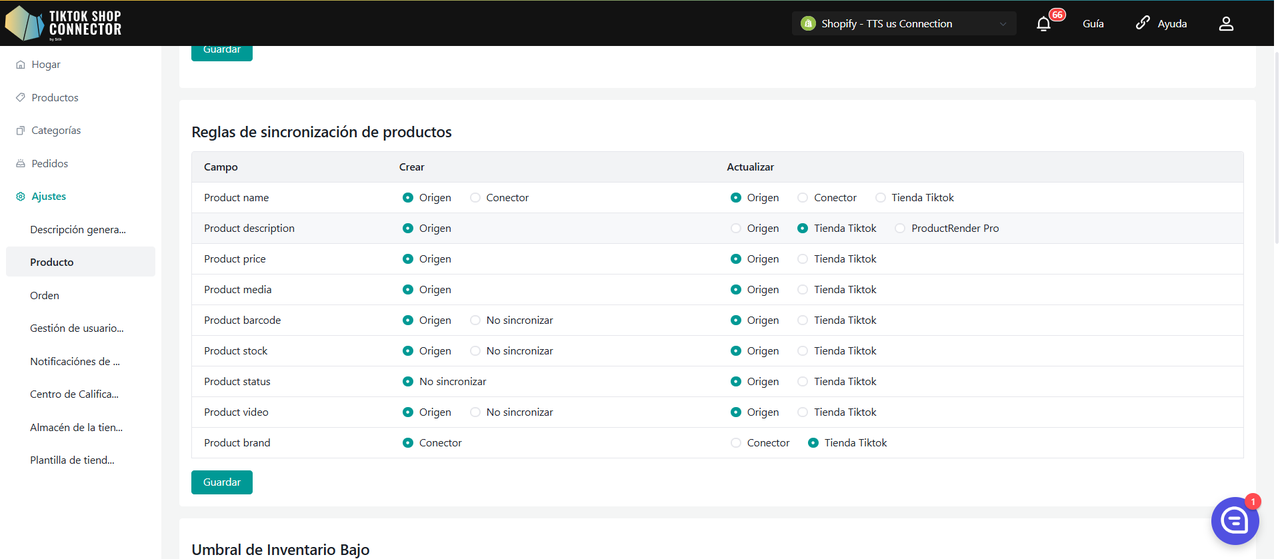The width and height of the screenshot is (1280, 559).
Task: Click the TikTok Shop Connector logo
Action: click(64, 23)
